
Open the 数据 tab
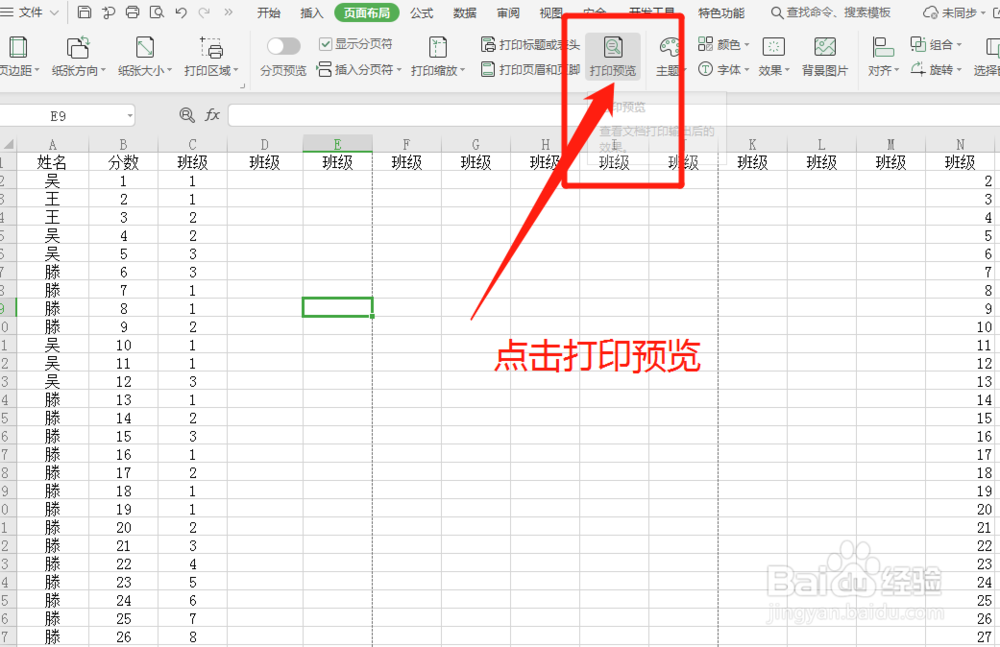pyautogui.click(x=465, y=13)
